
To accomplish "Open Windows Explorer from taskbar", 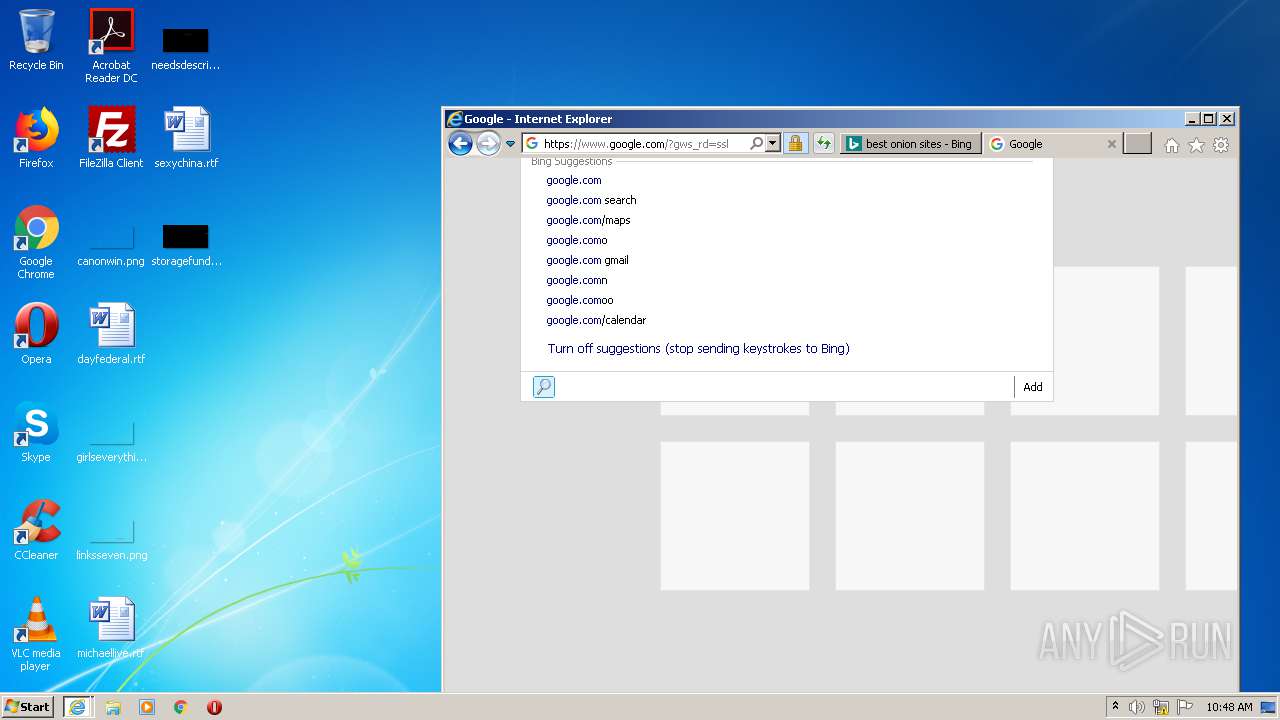I will tap(113, 707).
